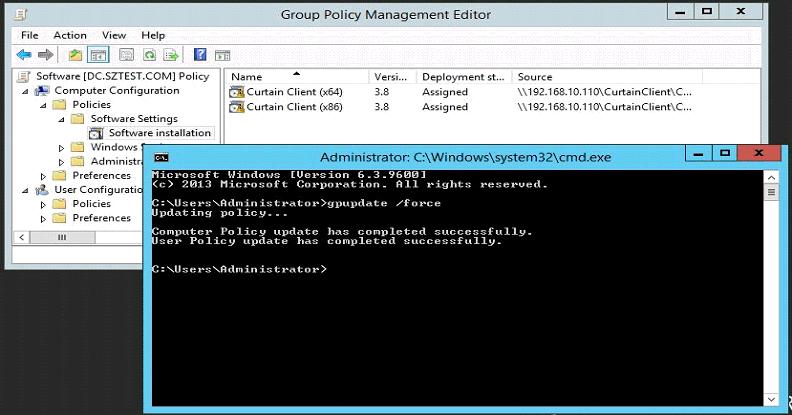Collapse the Software Settings node

pos(59,118)
